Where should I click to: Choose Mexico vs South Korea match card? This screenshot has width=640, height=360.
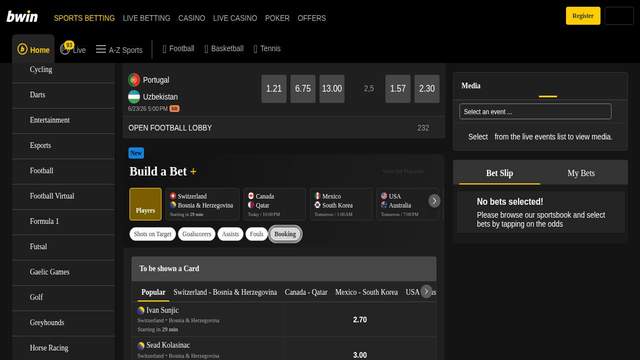pos(341,204)
